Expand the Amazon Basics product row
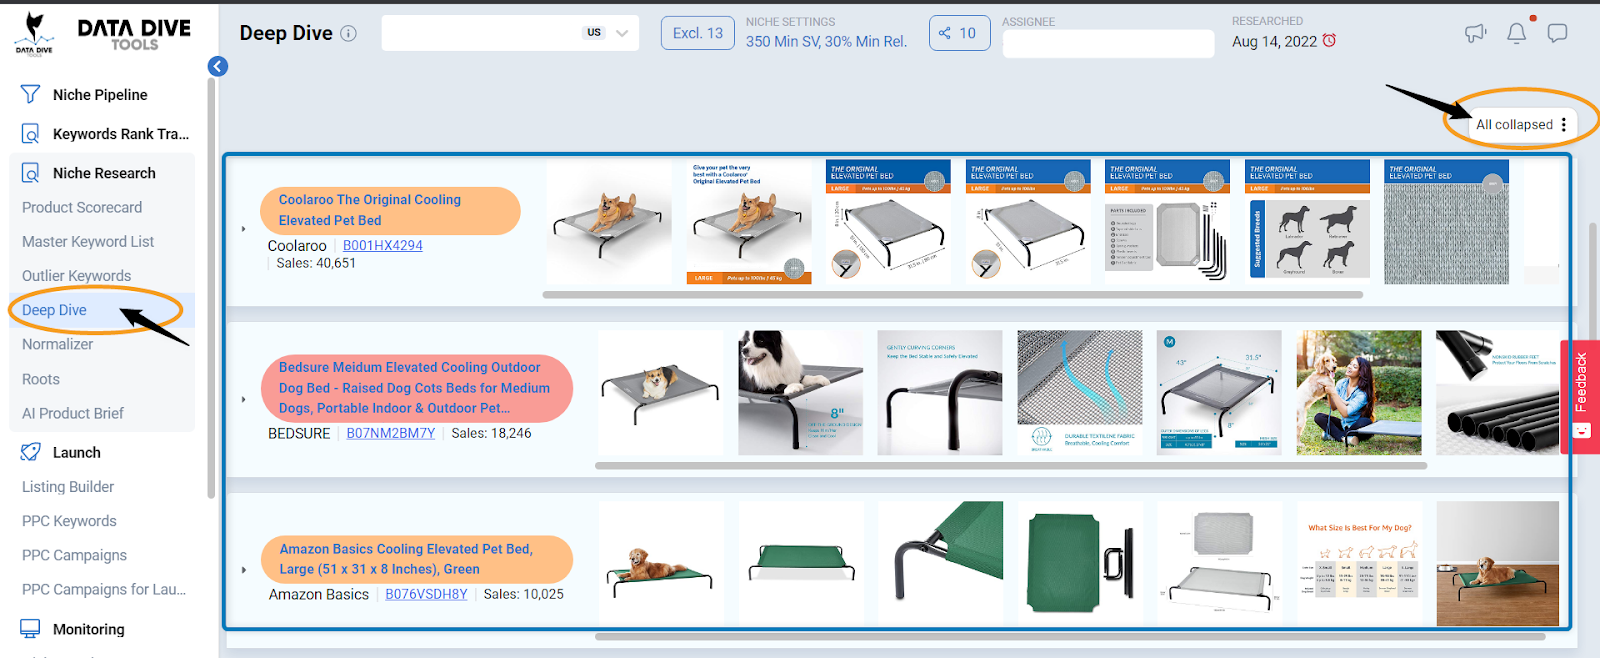This screenshot has height=658, width=1600. point(244,570)
